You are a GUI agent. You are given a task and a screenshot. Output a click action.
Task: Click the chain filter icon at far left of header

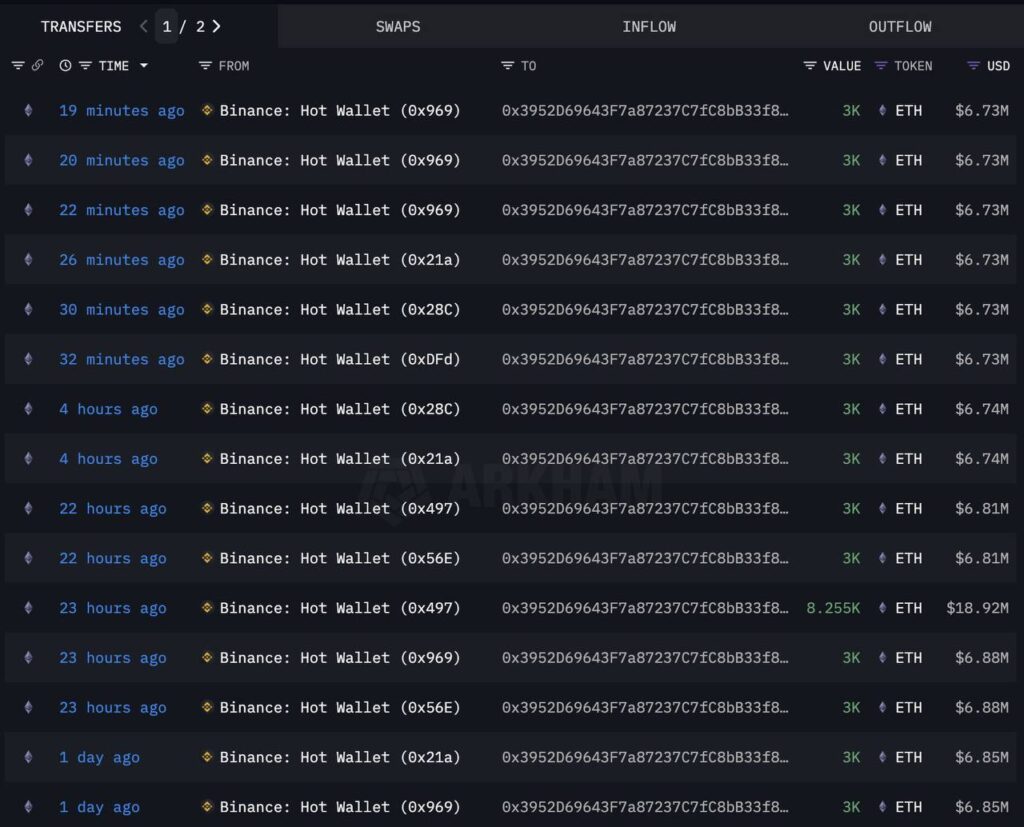pyautogui.click(x=18, y=66)
